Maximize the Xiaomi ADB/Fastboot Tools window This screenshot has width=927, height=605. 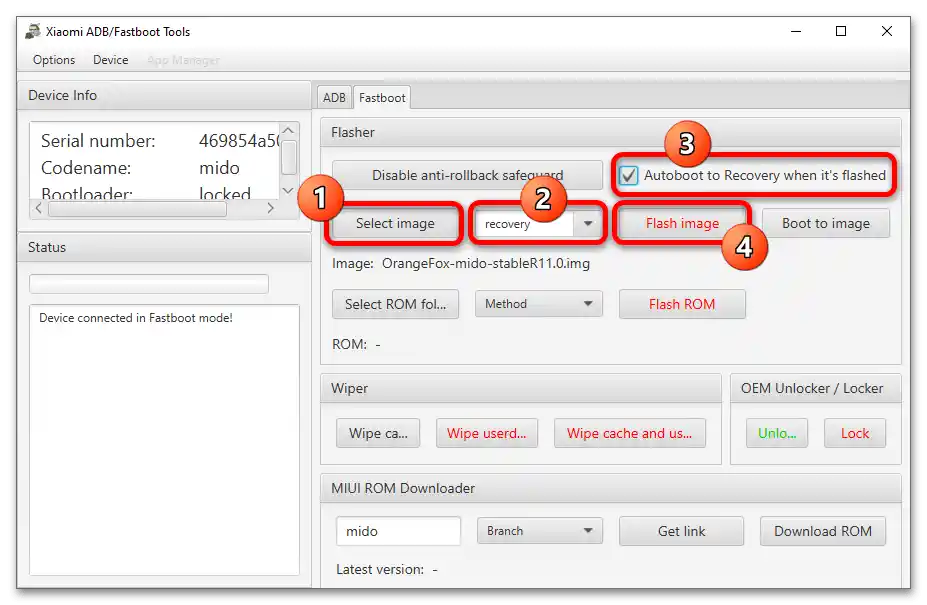(841, 31)
